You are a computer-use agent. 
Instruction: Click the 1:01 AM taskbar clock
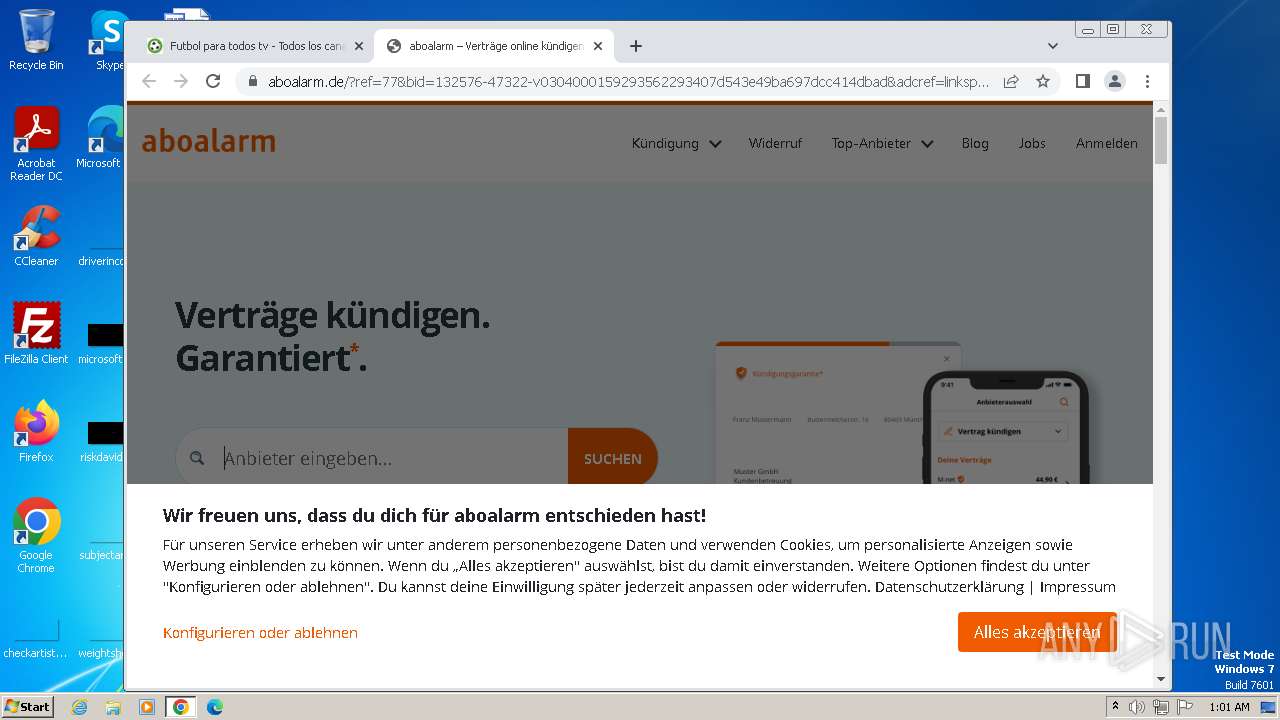click(x=1229, y=707)
